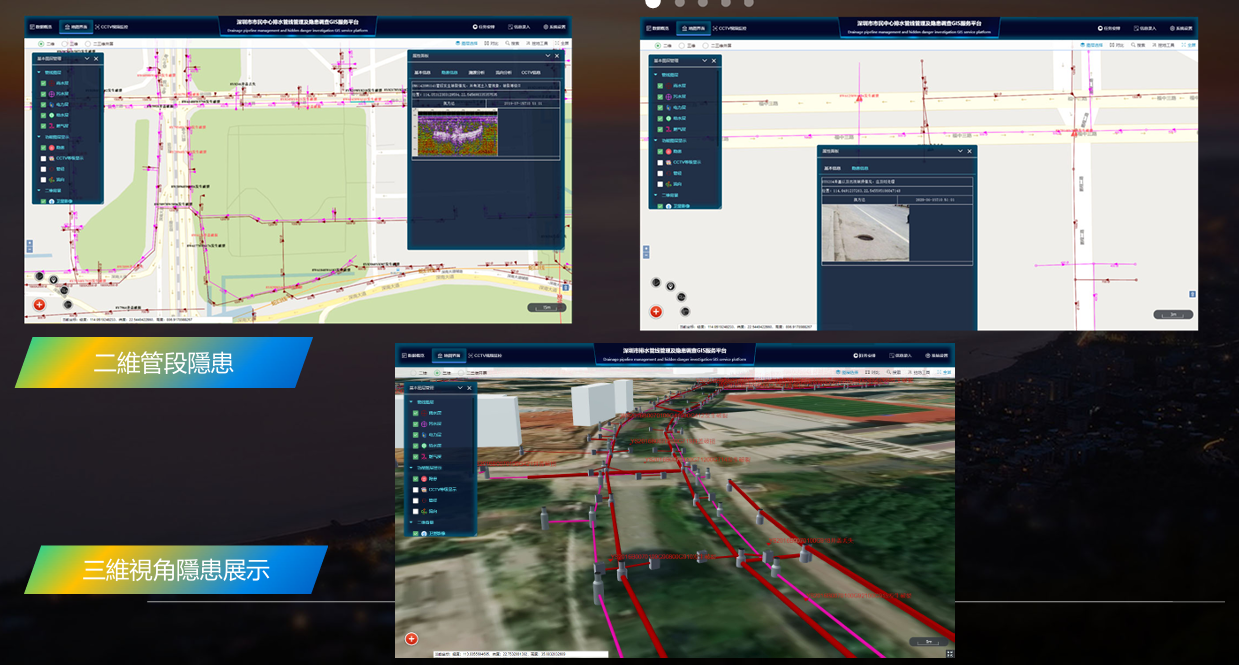Open the pothole photo thumbnail
Screen dimensions: 1239x665
pos(865,232)
